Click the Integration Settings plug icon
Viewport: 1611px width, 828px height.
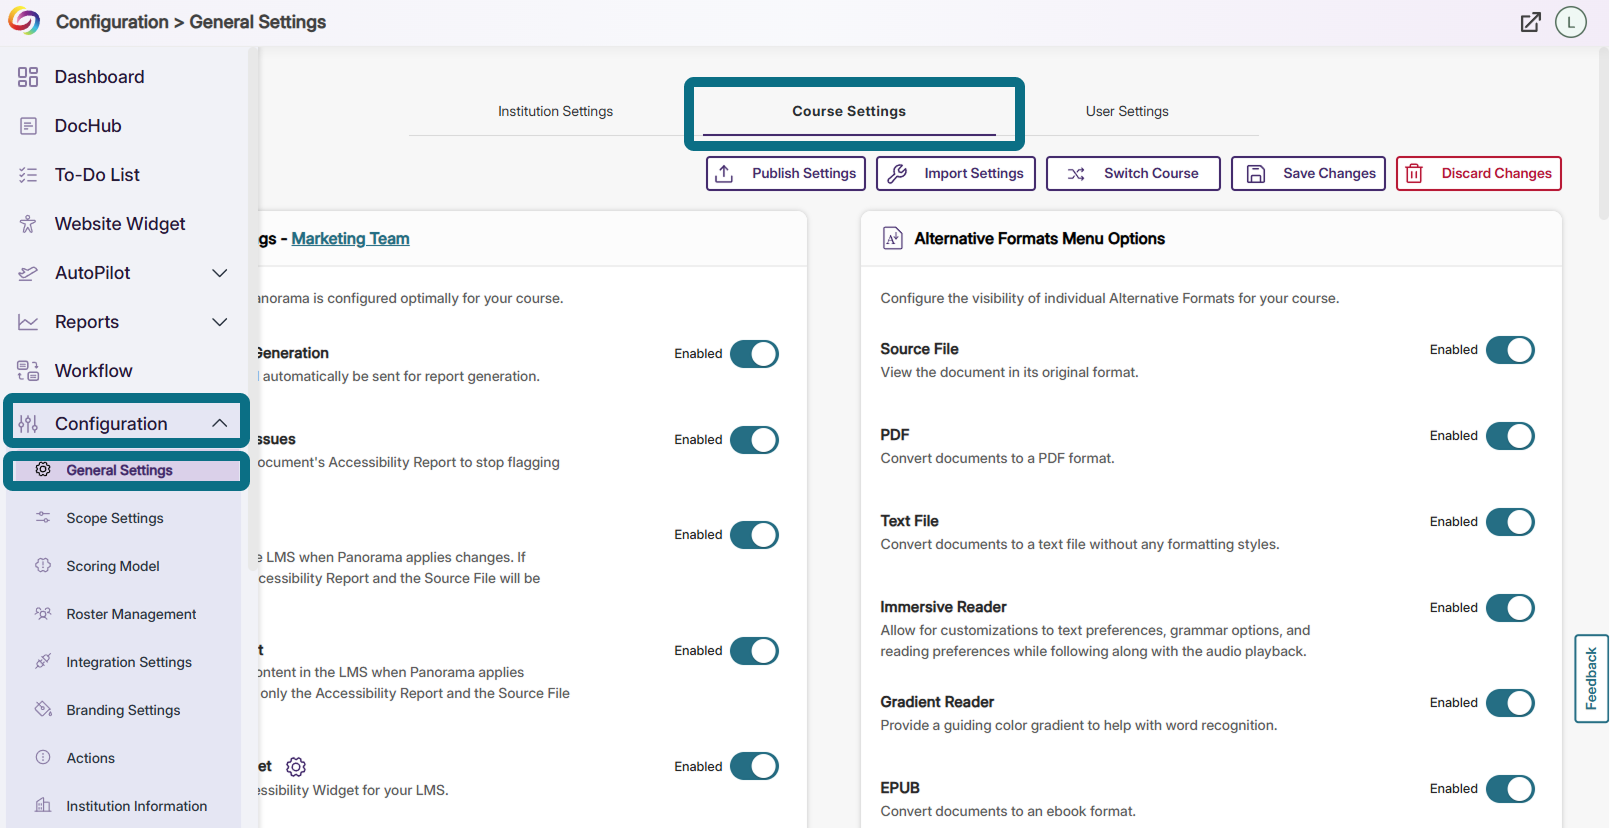click(x=43, y=661)
